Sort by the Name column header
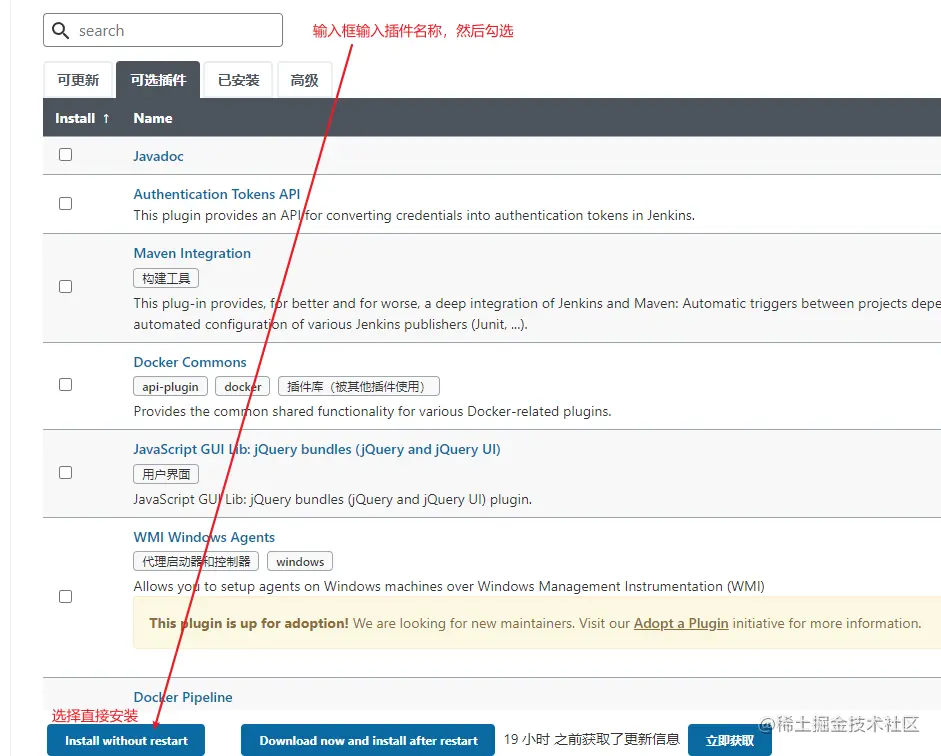 click(153, 118)
